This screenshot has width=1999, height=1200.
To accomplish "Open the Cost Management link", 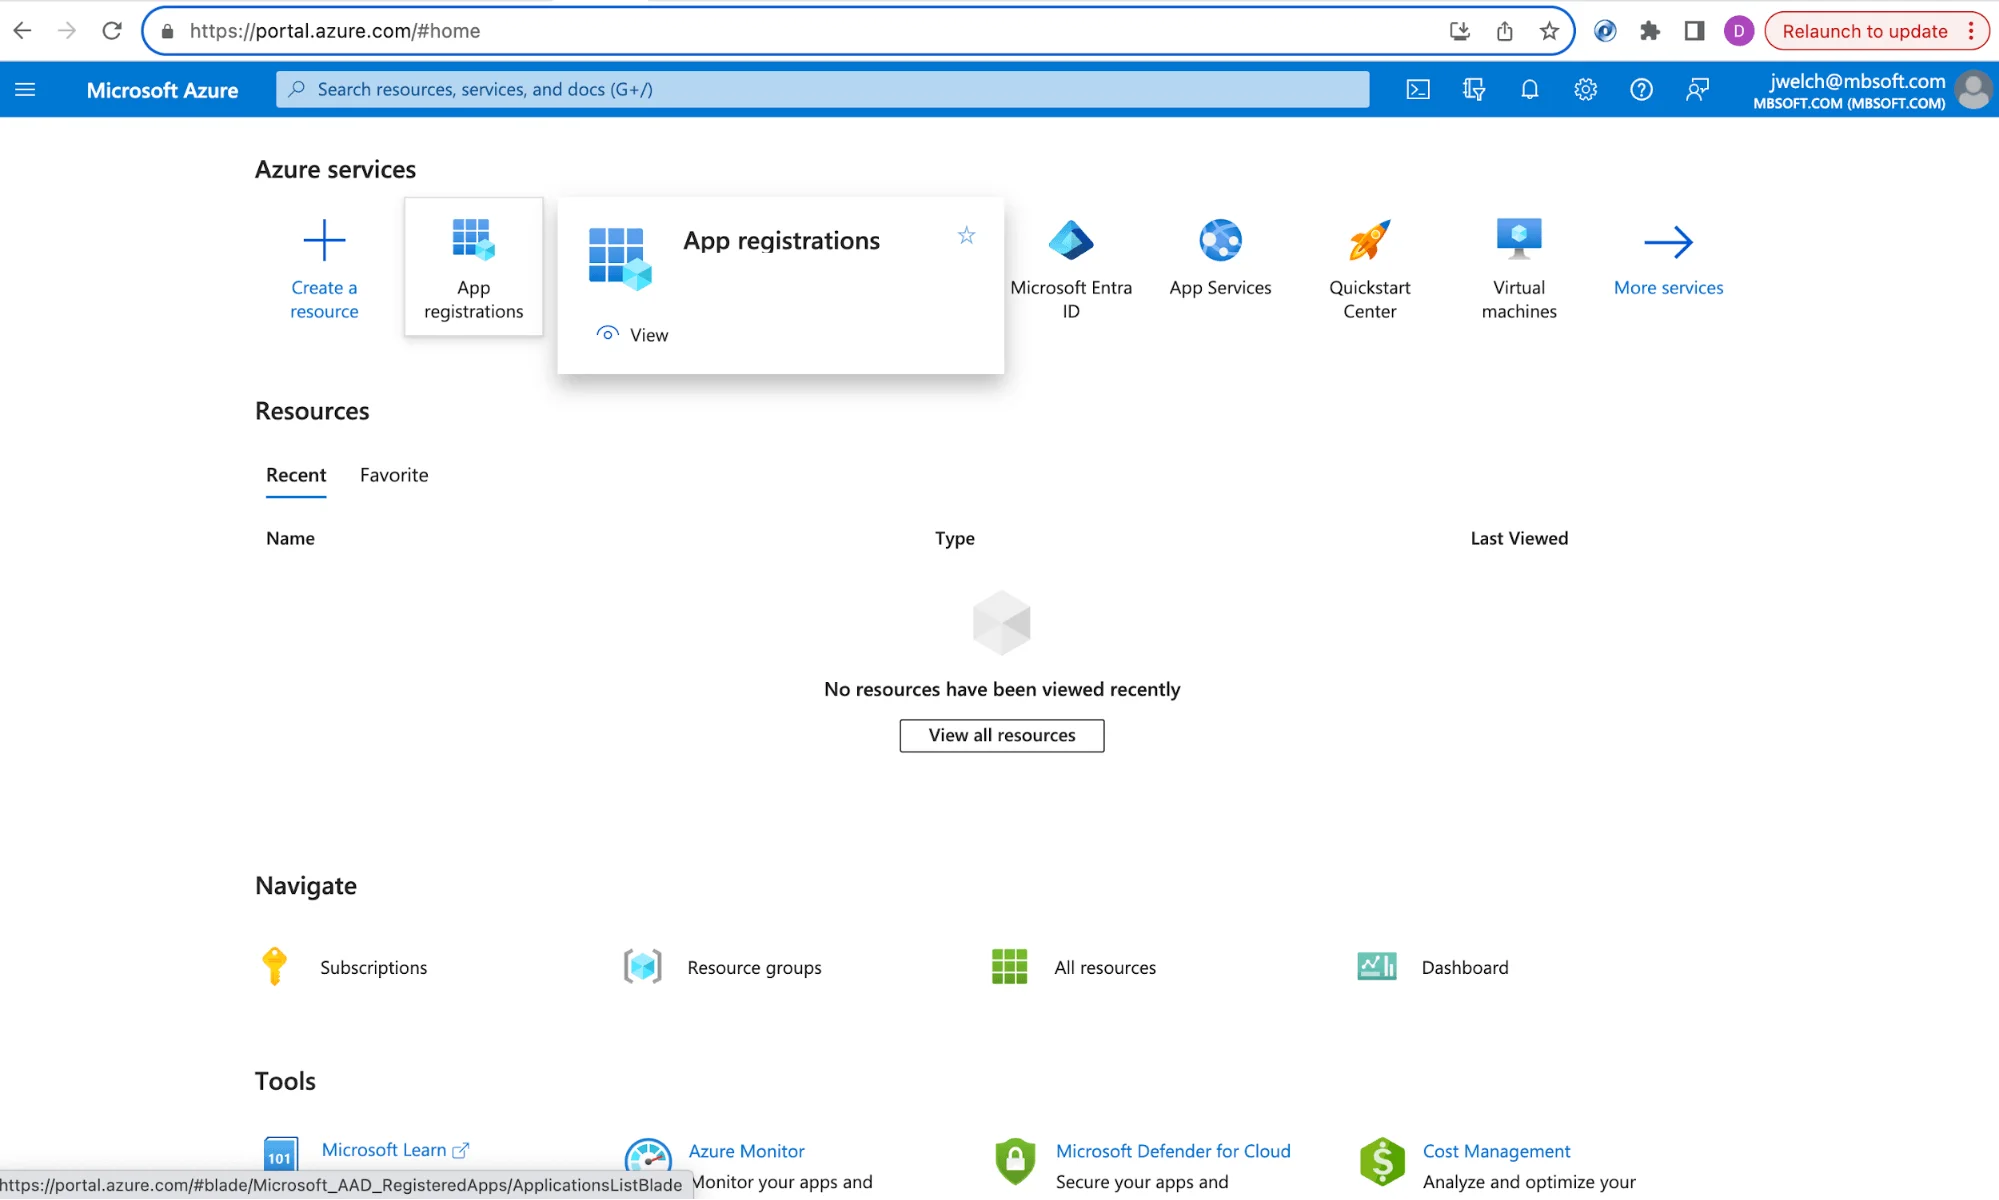I will tap(1496, 1151).
